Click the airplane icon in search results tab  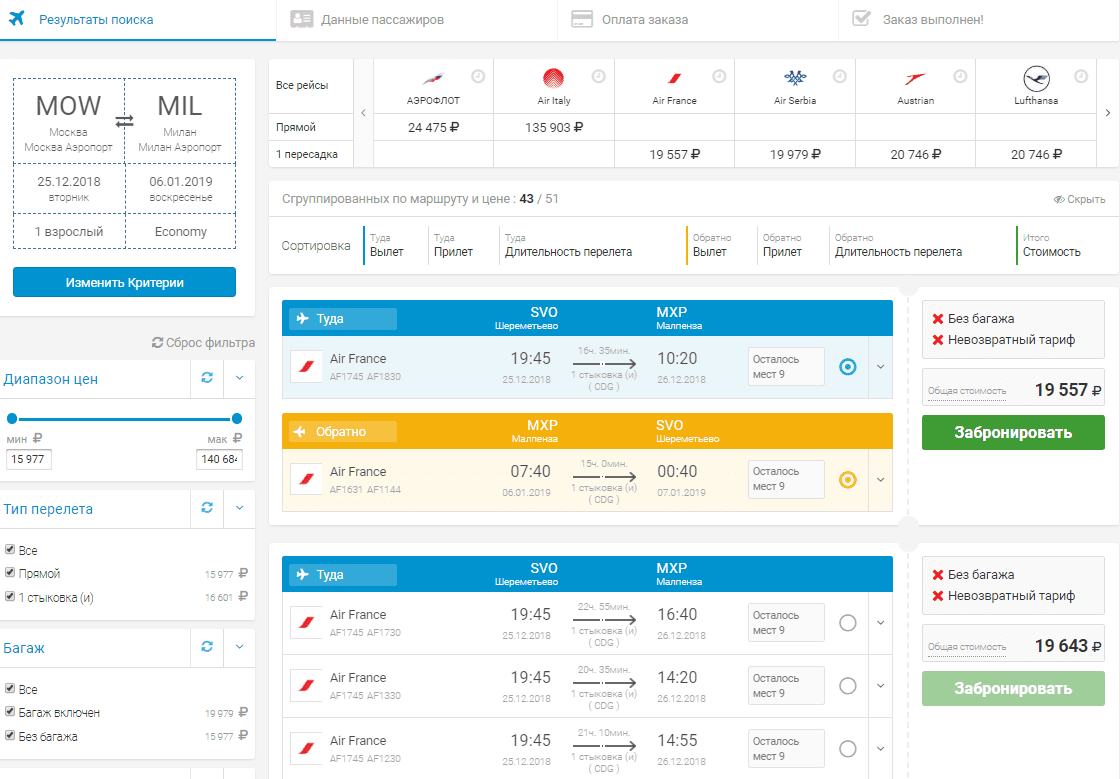(x=16, y=18)
